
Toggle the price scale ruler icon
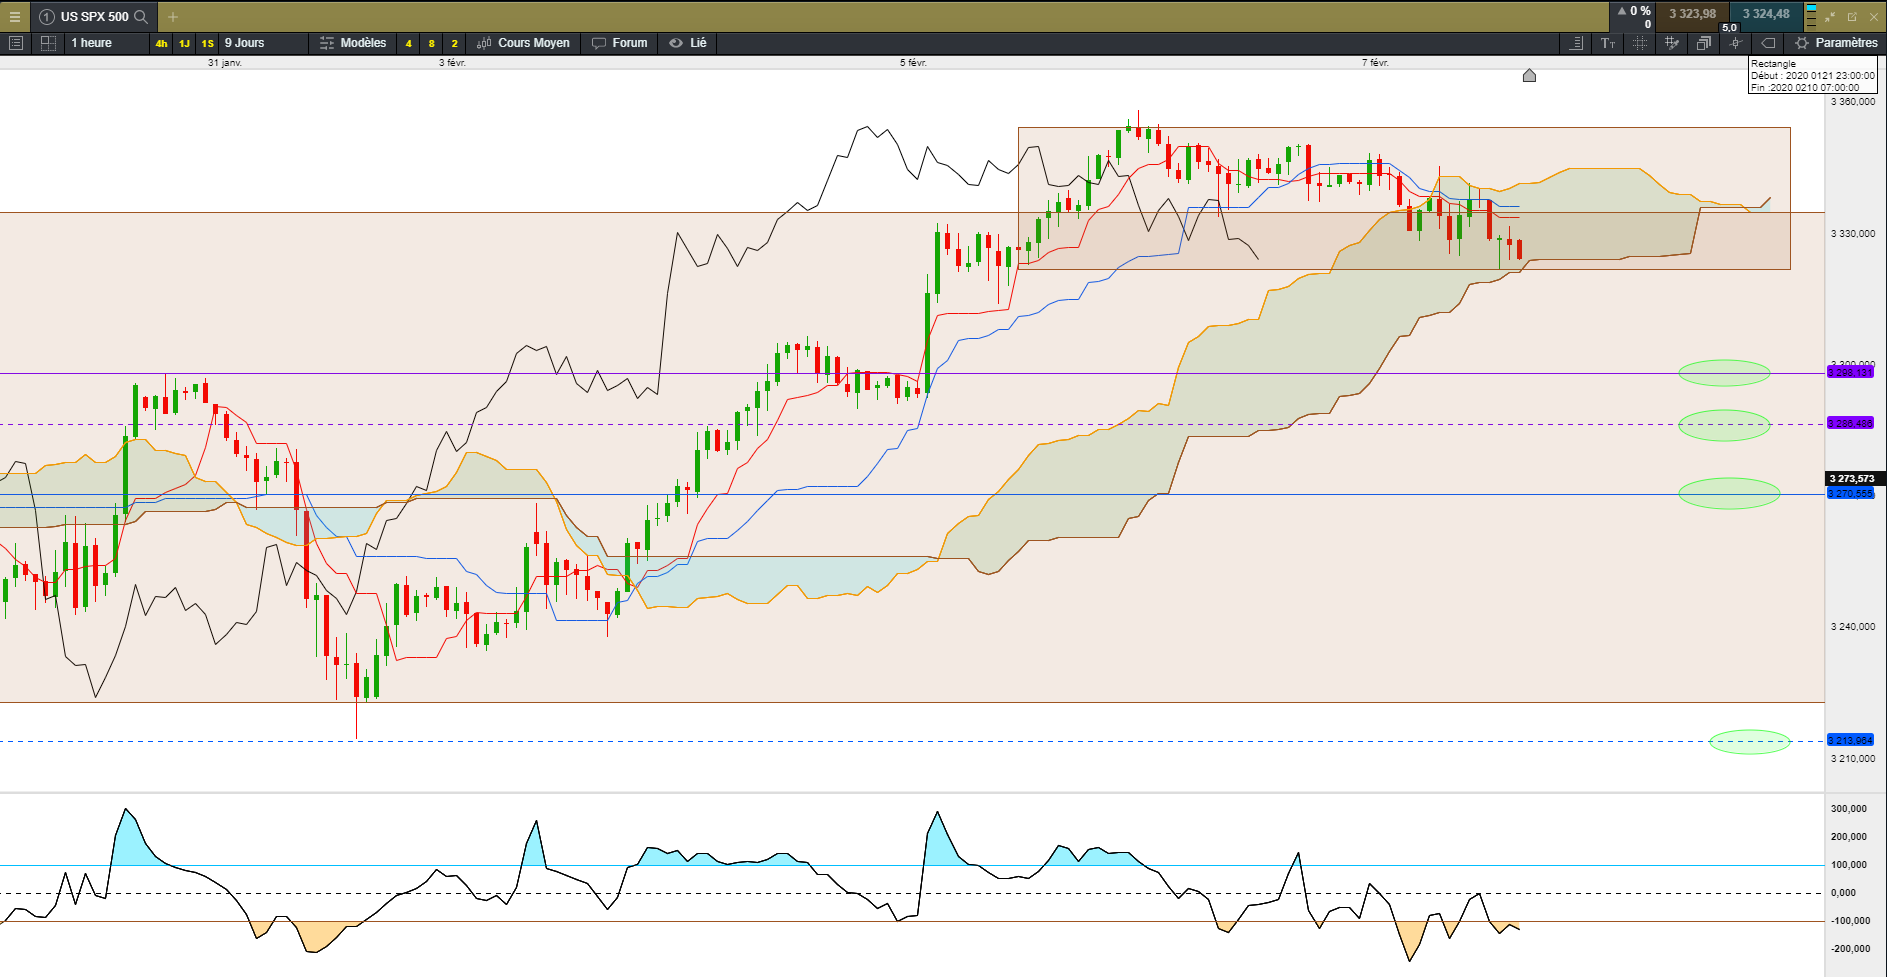pos(1576,43)
